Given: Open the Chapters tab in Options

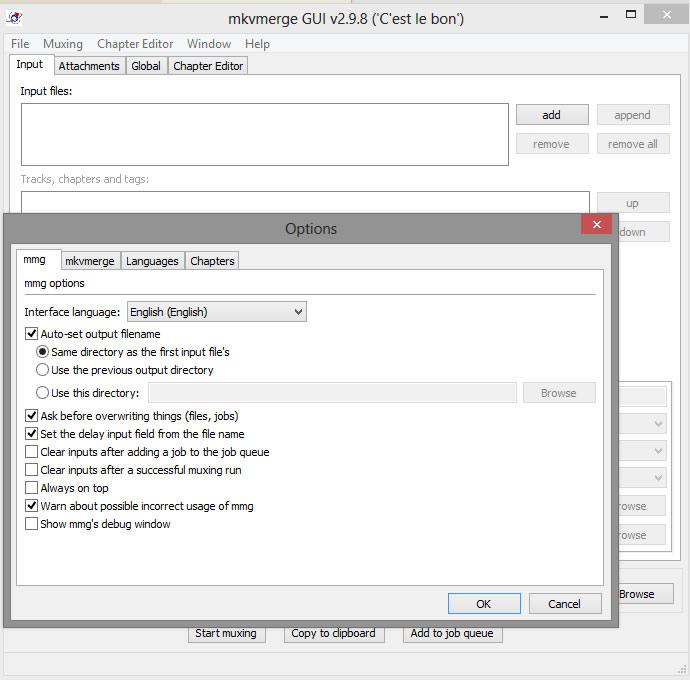Looking at the screenshot, I should [212, 261].
